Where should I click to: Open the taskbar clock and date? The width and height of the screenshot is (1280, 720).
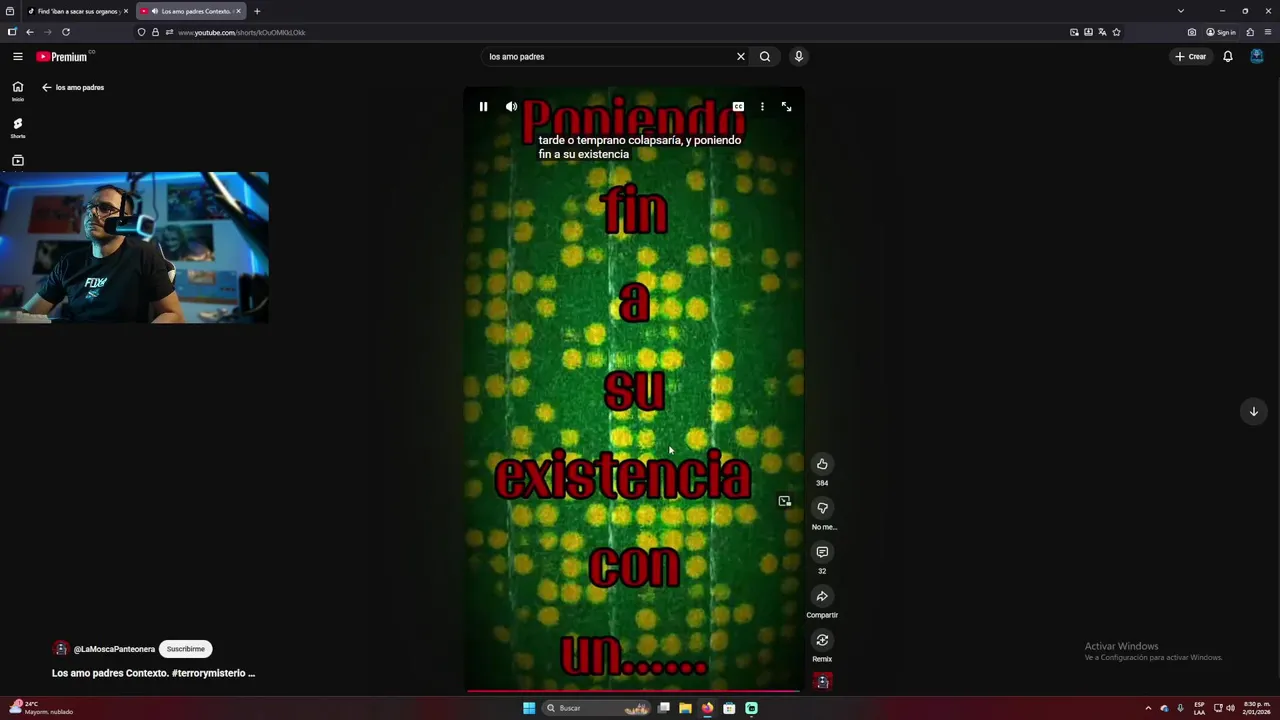1257,708
